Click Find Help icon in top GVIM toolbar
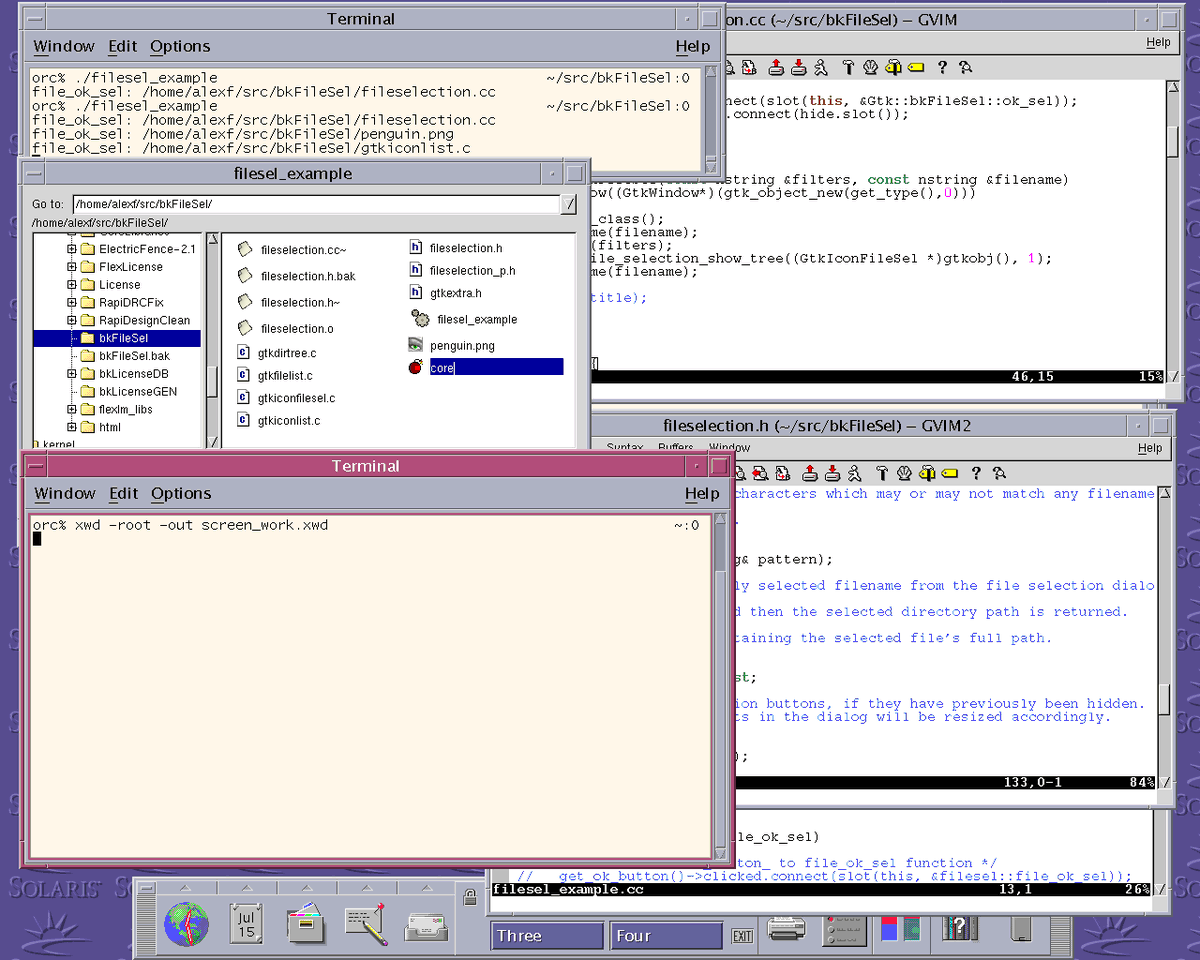 (x=965, y=67)
